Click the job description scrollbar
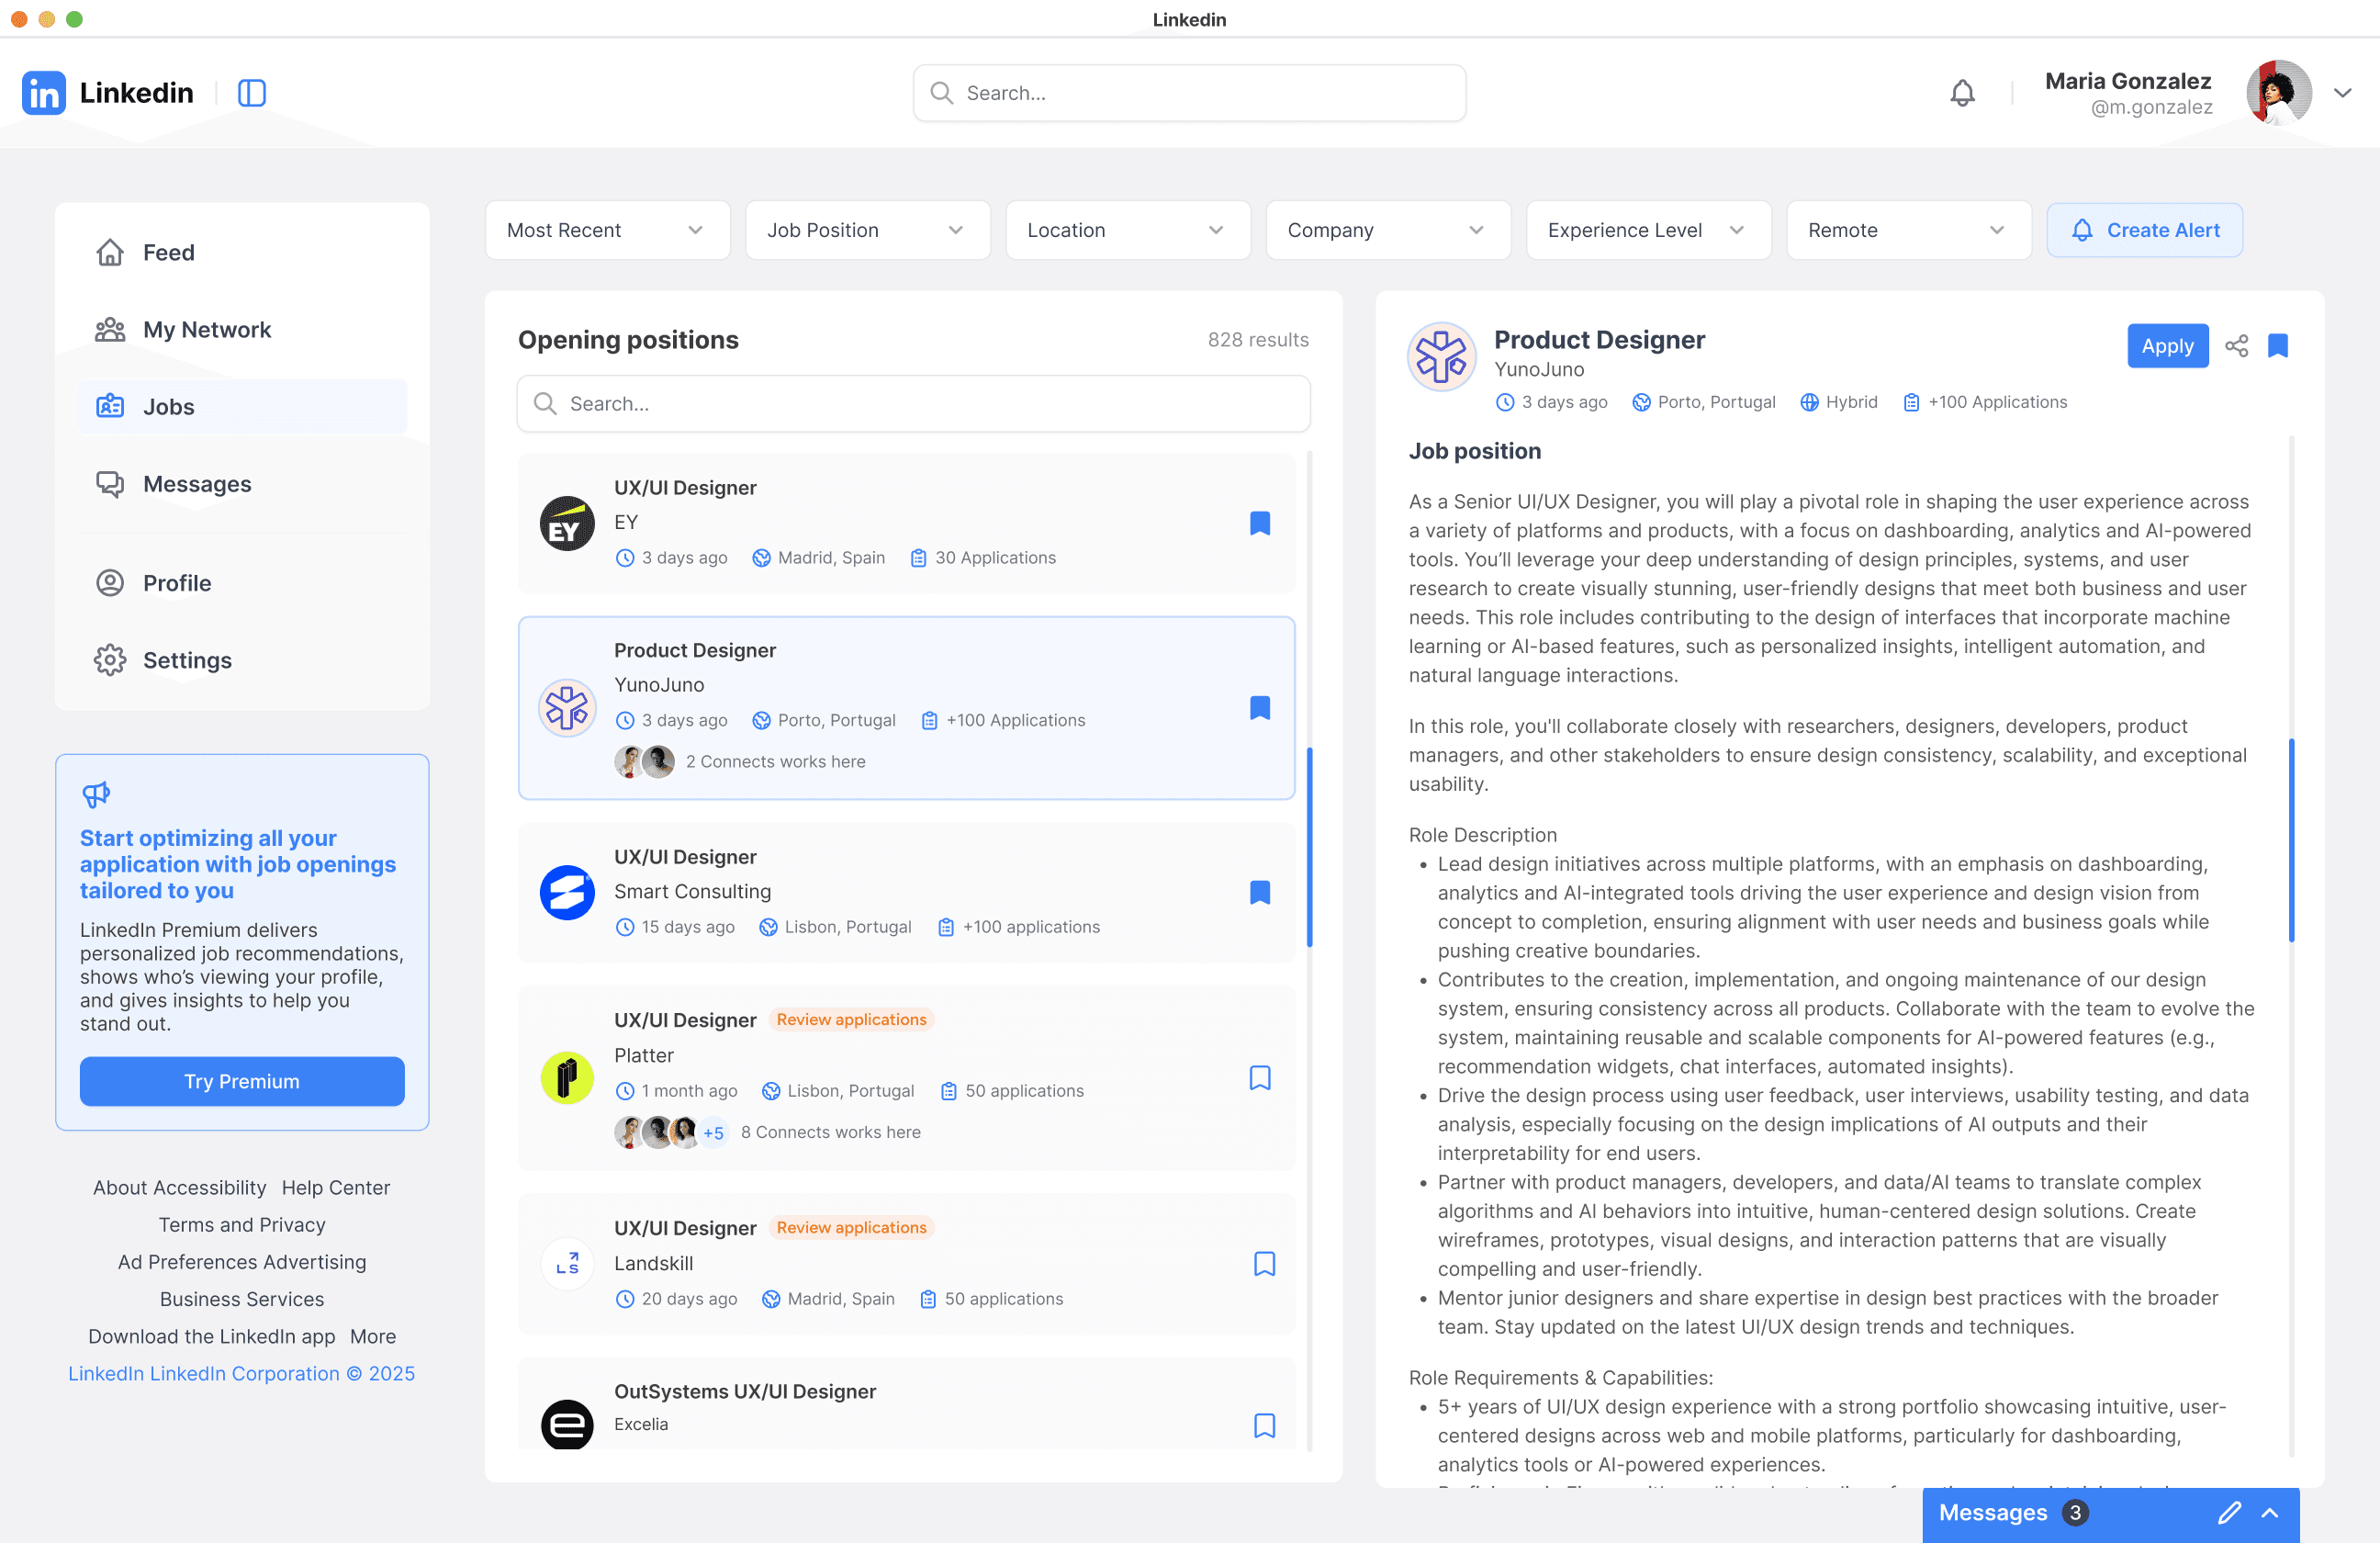This screenshot has width=2380, height=1543. coord(2290,840)
